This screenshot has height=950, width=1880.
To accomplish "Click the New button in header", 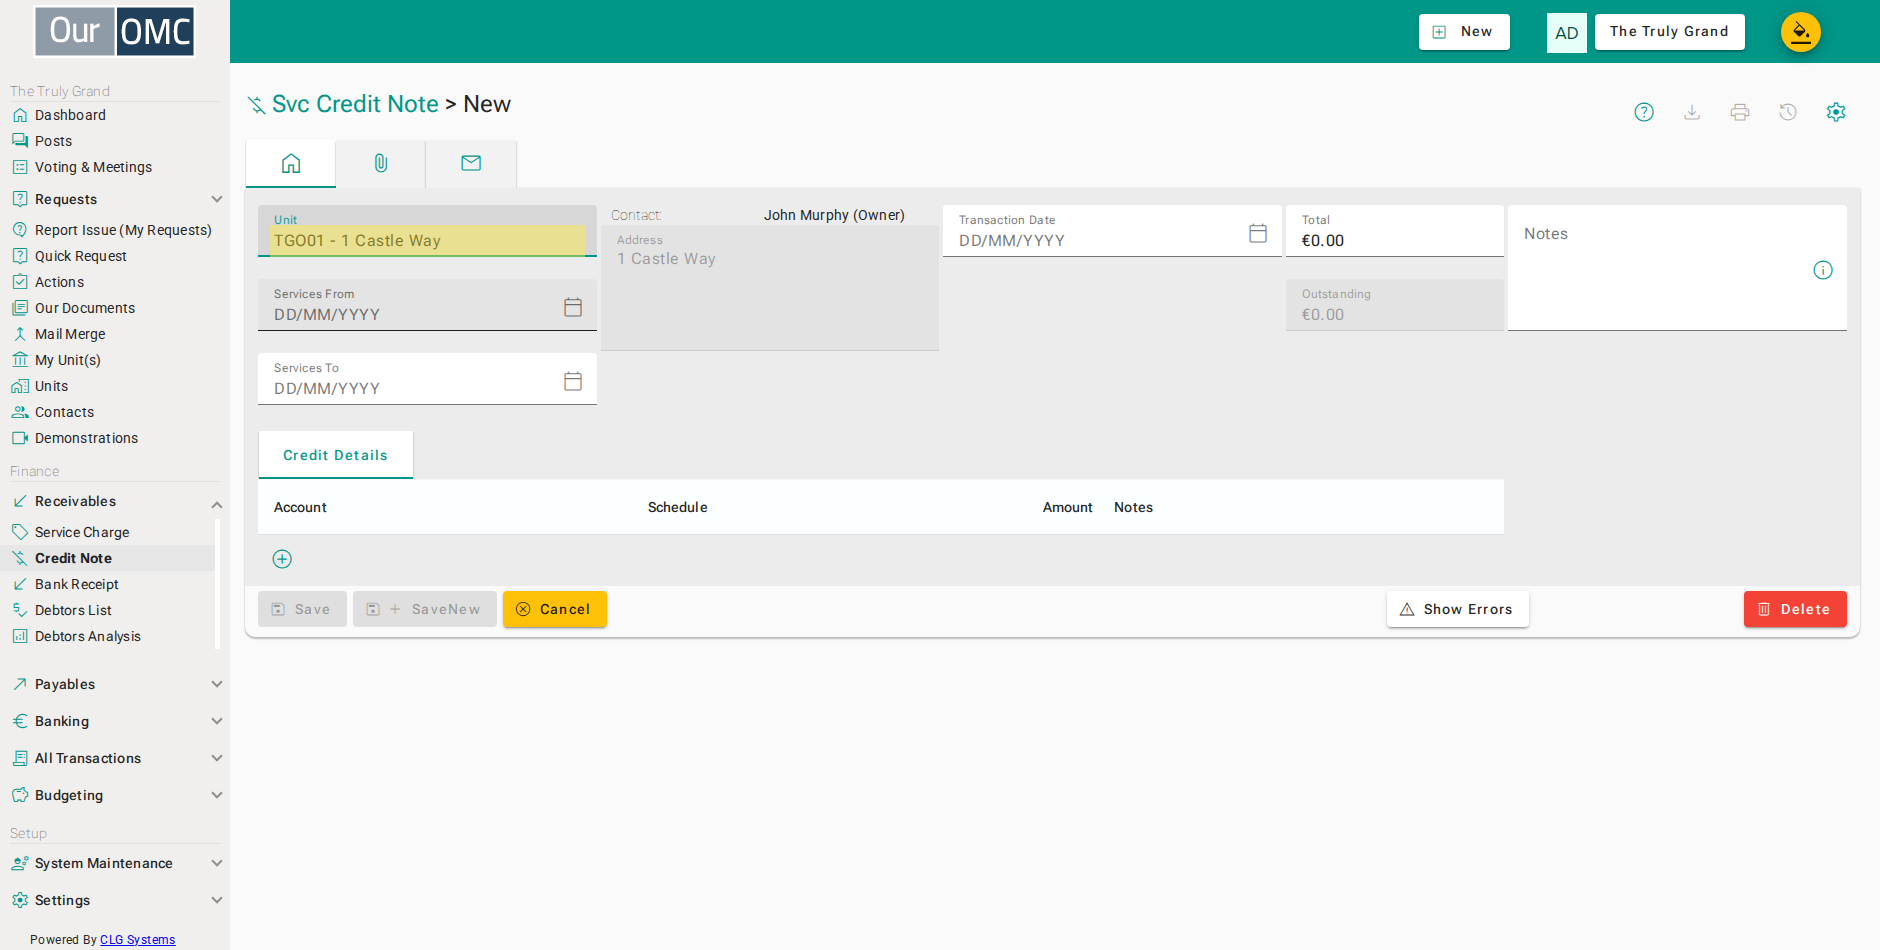I will click(x=1464, y=32).
